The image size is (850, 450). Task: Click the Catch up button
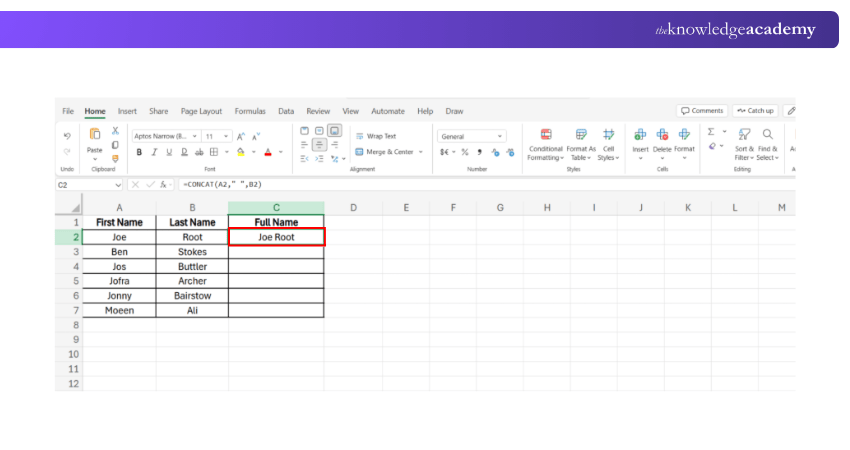pos(755,111)
